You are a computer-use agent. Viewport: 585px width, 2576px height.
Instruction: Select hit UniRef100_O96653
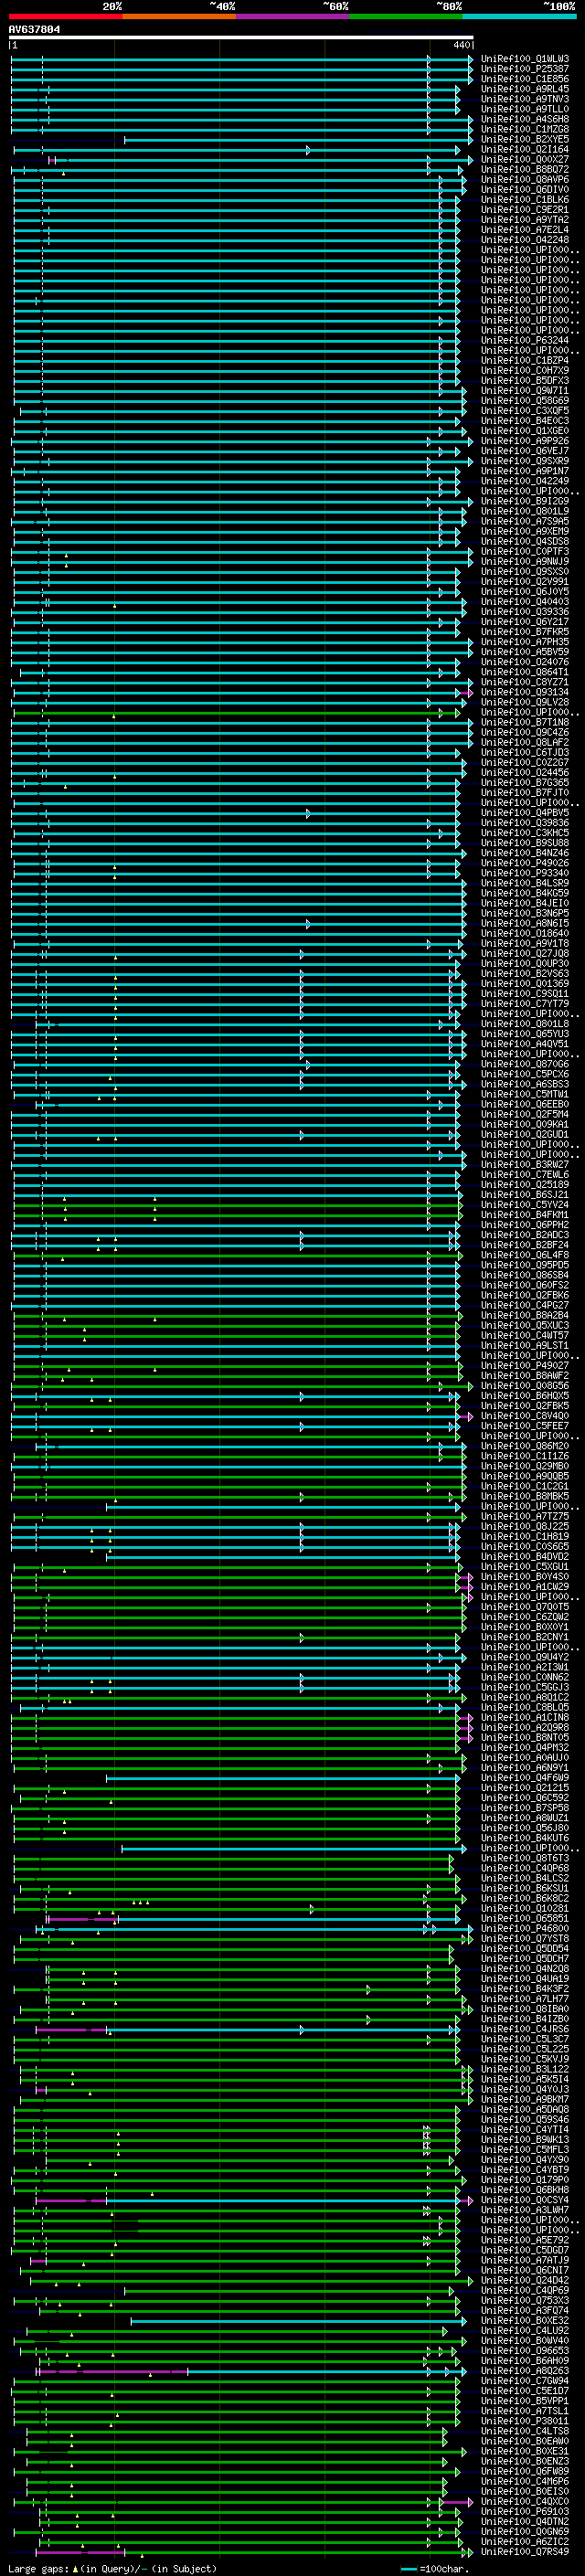point(525,2351)
